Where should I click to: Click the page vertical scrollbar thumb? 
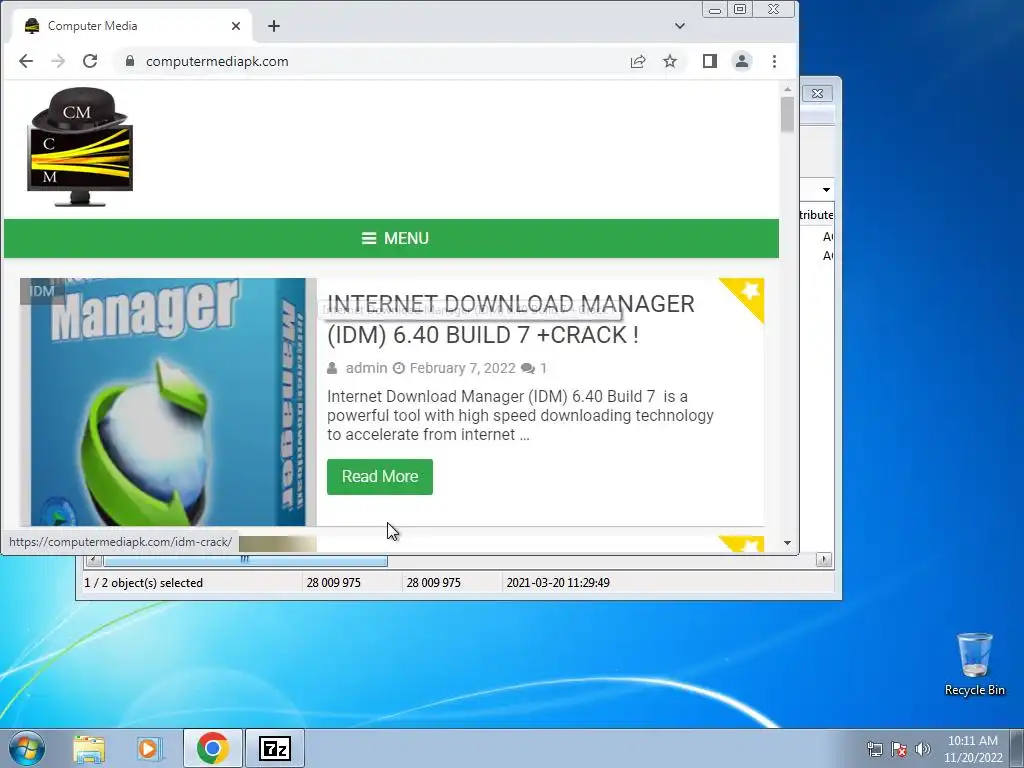787,114
